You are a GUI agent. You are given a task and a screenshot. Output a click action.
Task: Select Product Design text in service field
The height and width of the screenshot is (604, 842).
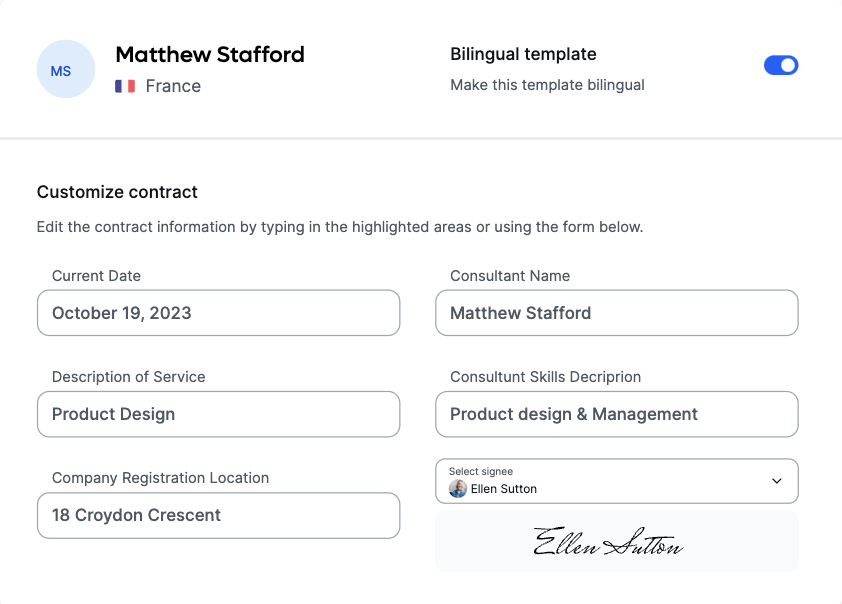(x=113, y=414)
